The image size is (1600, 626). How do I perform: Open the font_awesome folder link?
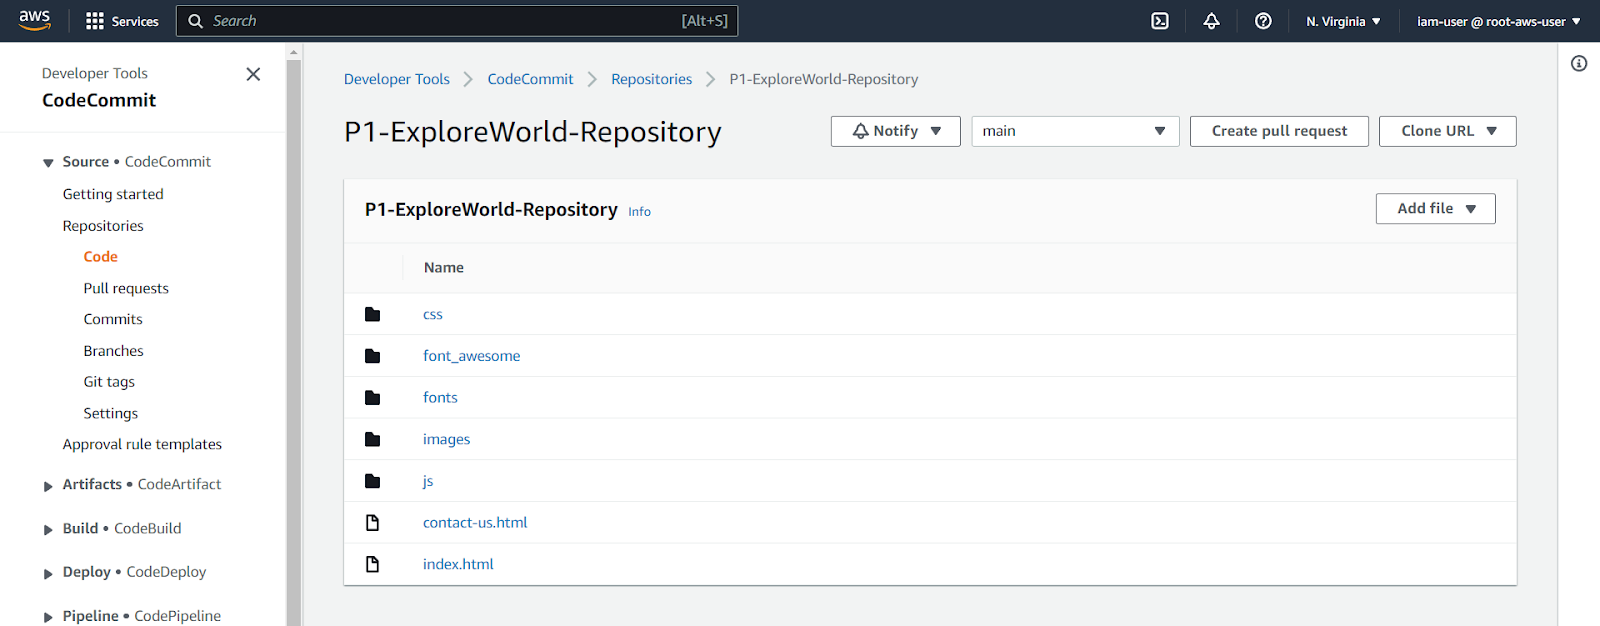click(471, 356)
